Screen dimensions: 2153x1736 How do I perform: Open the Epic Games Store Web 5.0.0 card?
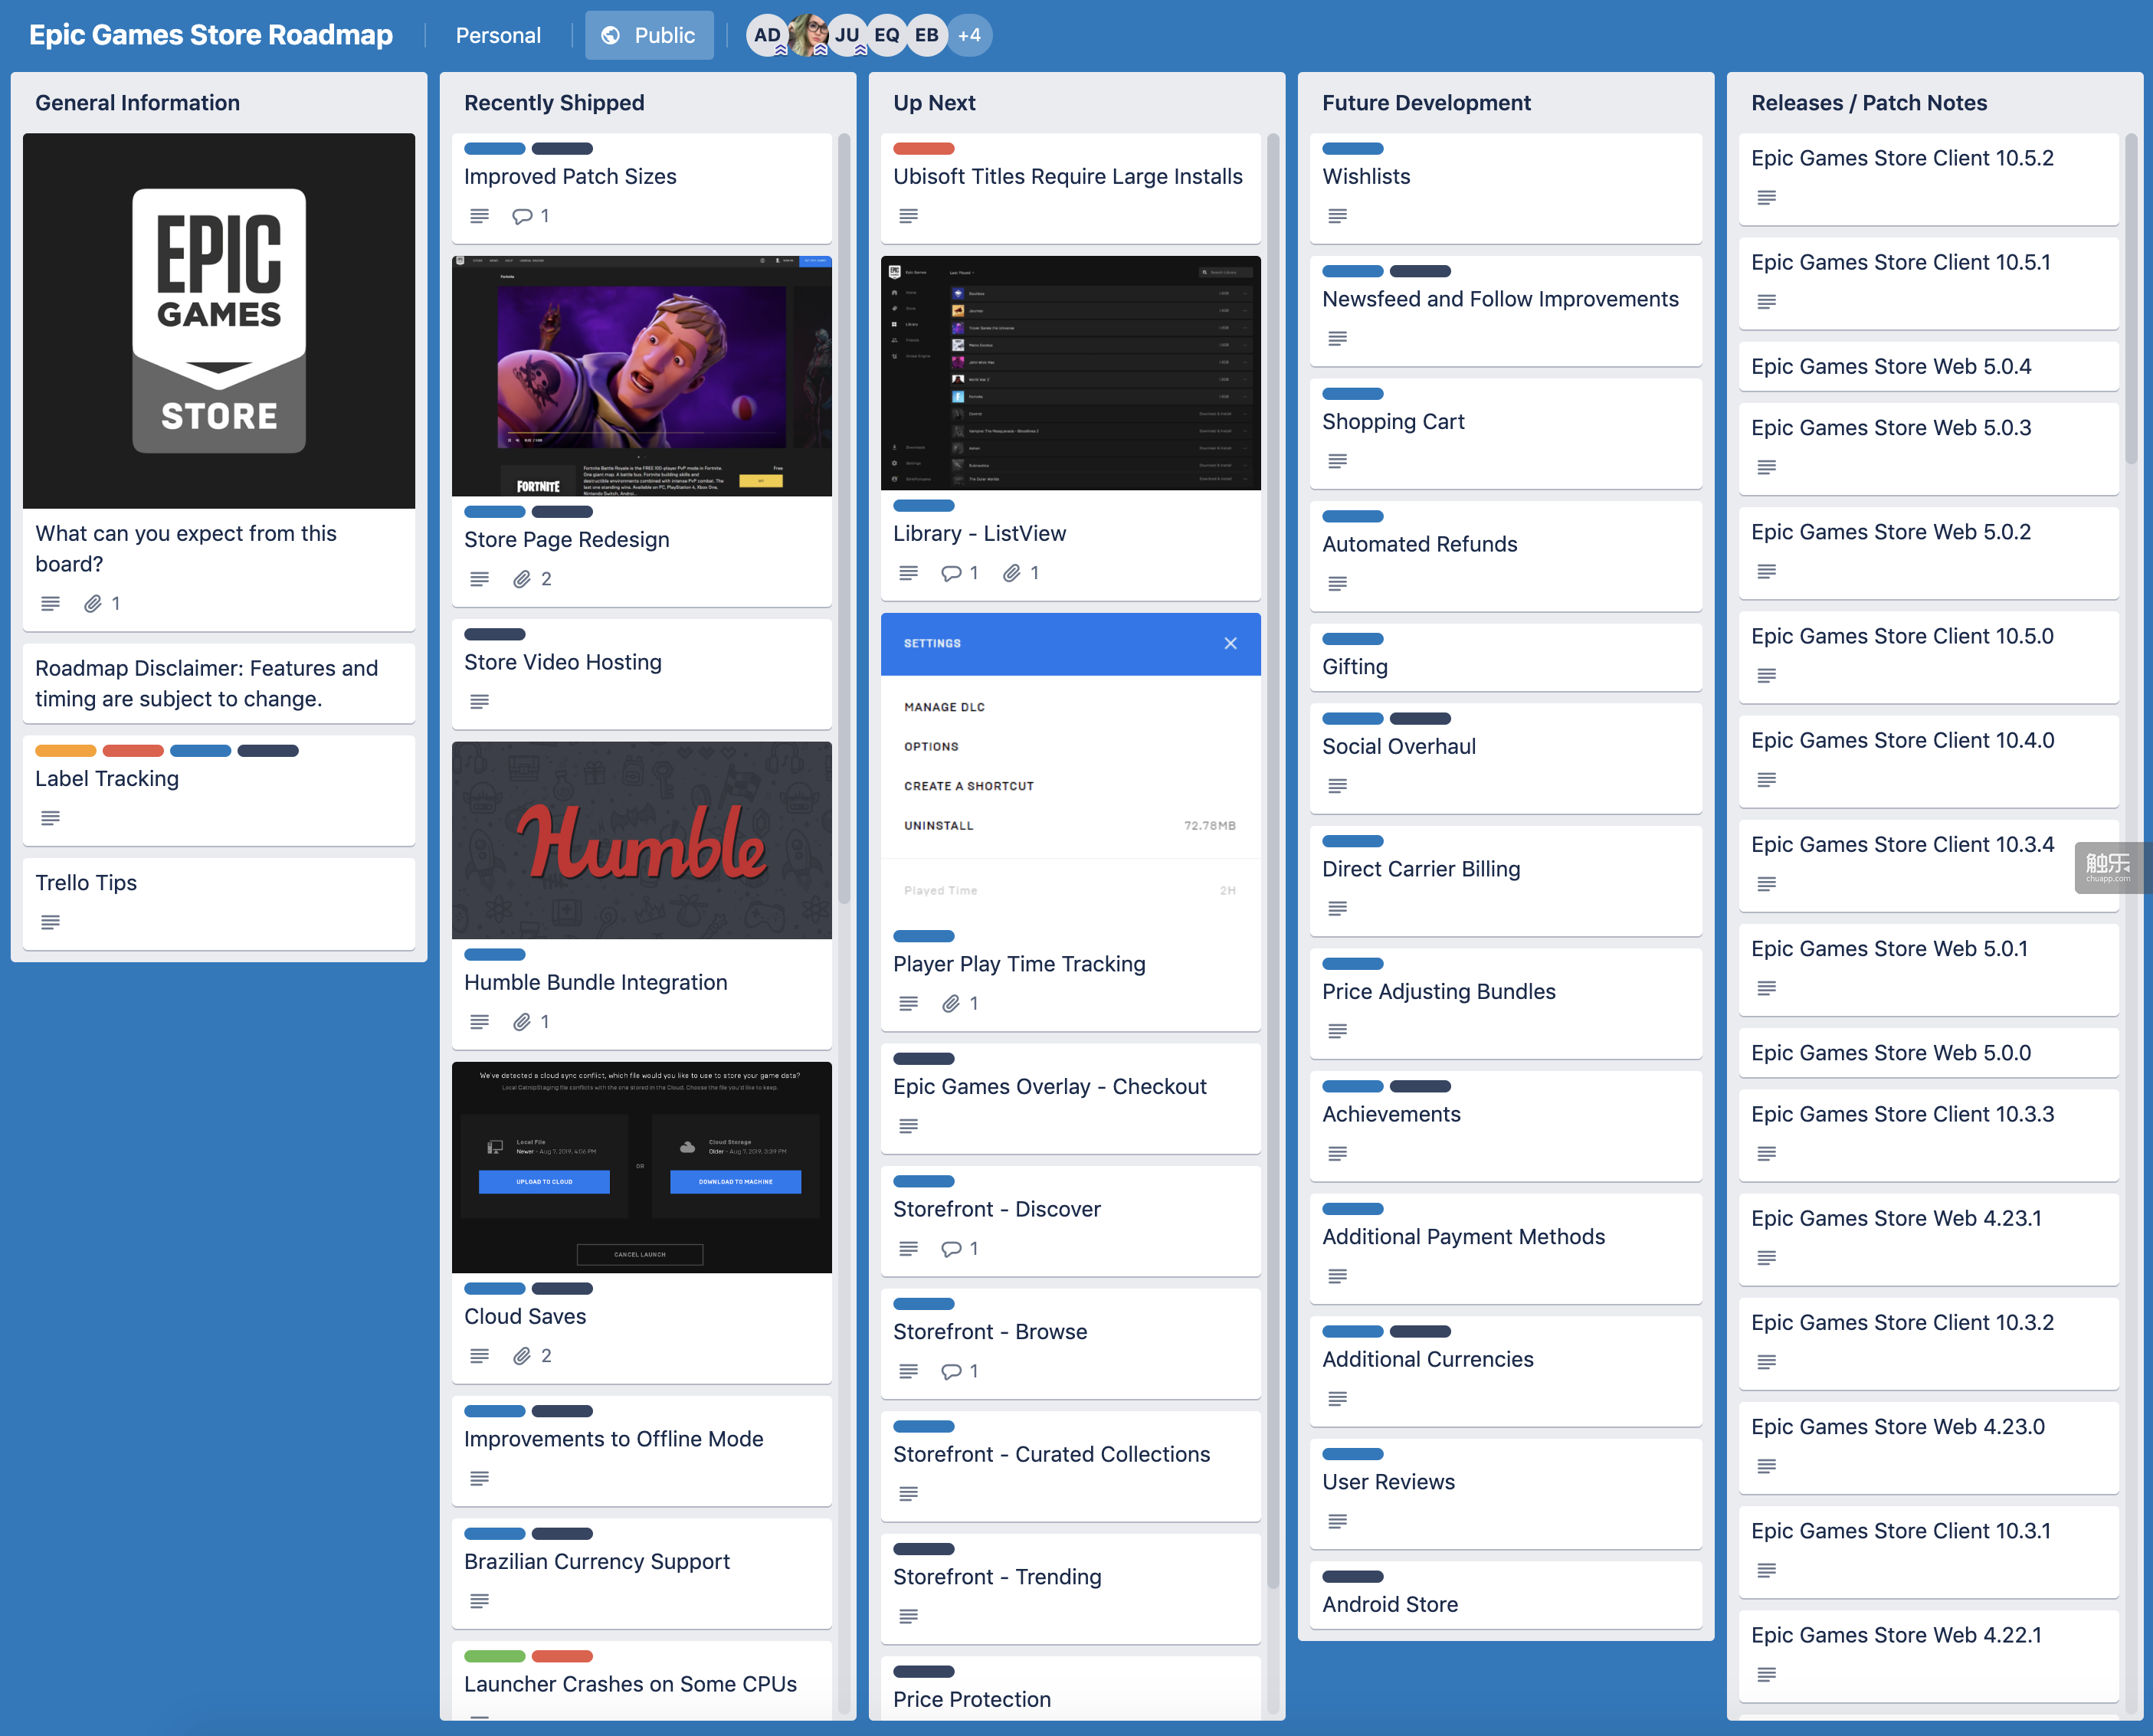tap(1929, 1053)
